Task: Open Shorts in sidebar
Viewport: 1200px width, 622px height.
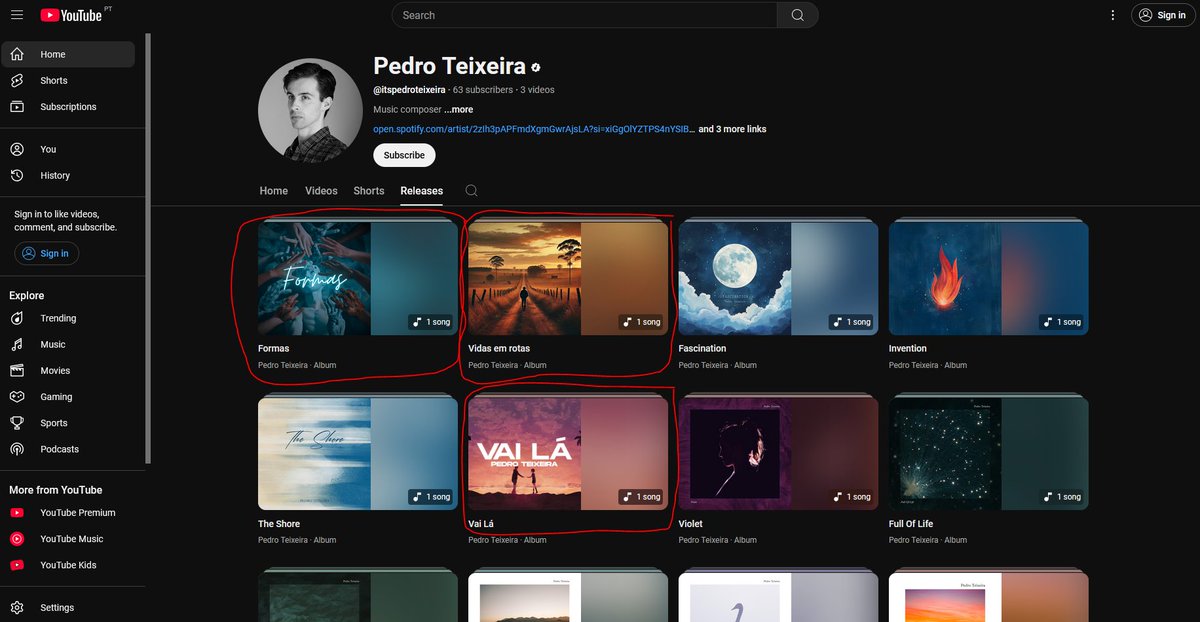Action: (69, 80)
